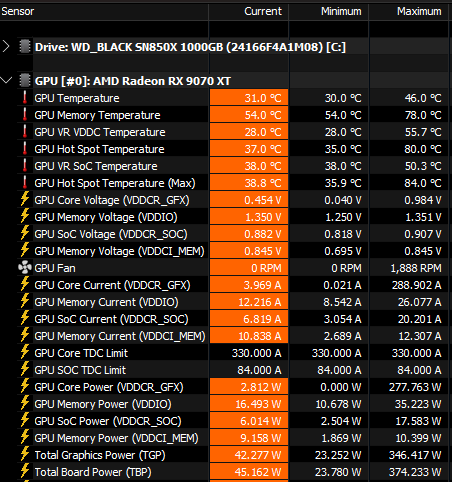Viewport: 452px width, 482px height.
Task: Click the minimum value 23.780 W
Action: point(338,472)
